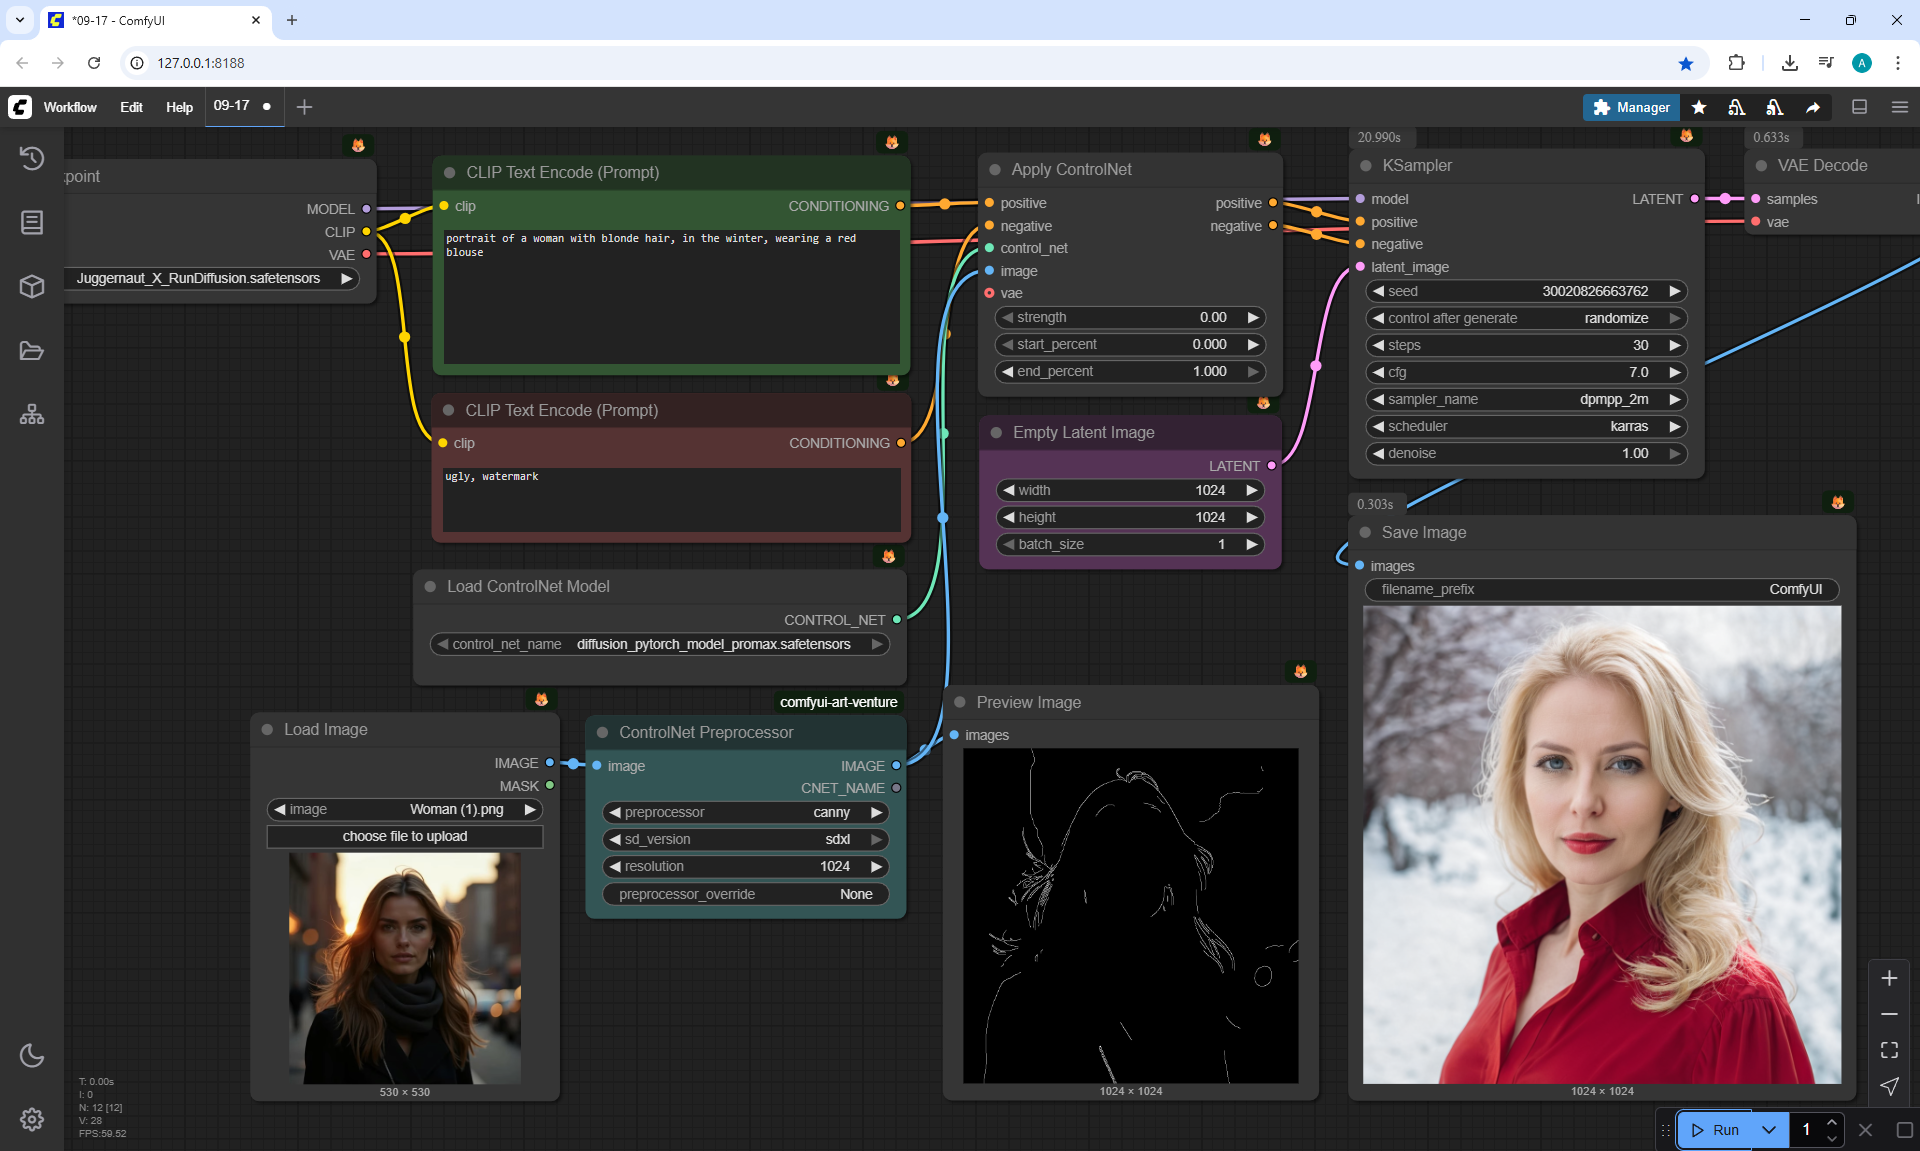Screen dimensions: 1920x1151
Task: Click the share arrow icon in the top bar
Action: point(1813,107)
